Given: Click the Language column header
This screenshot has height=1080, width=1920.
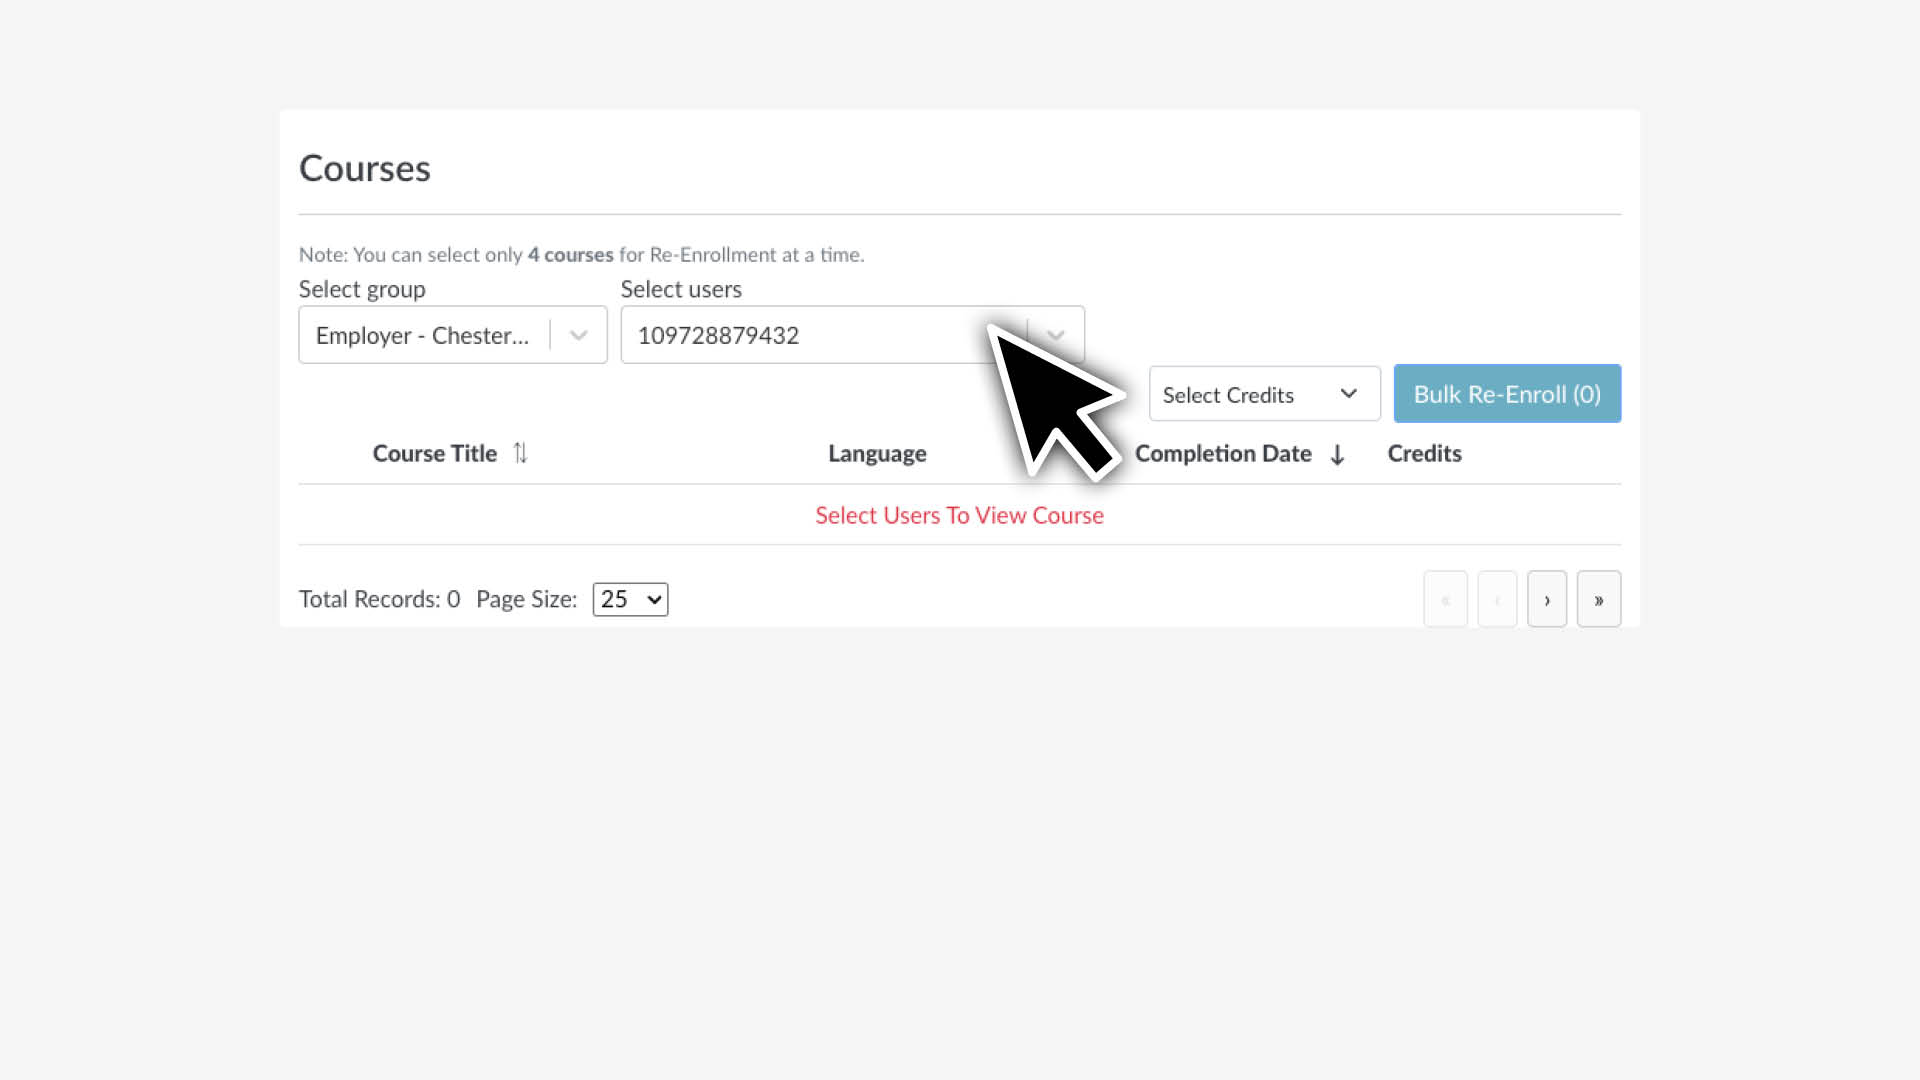Looking at the screenshot, I should [x=877, y=454].
